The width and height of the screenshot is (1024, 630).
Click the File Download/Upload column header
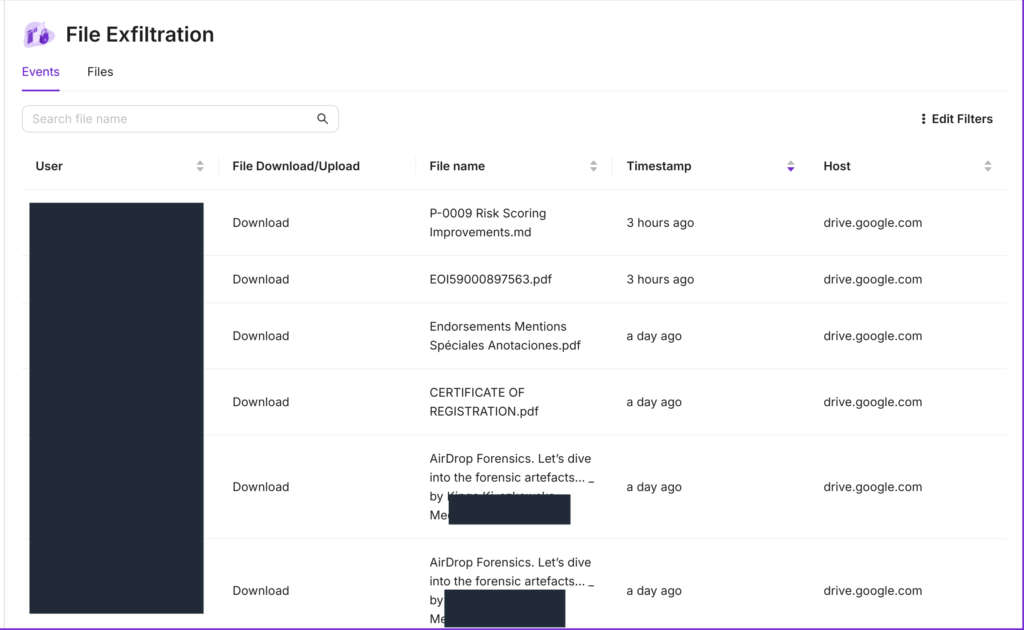[x=296, y=166]
